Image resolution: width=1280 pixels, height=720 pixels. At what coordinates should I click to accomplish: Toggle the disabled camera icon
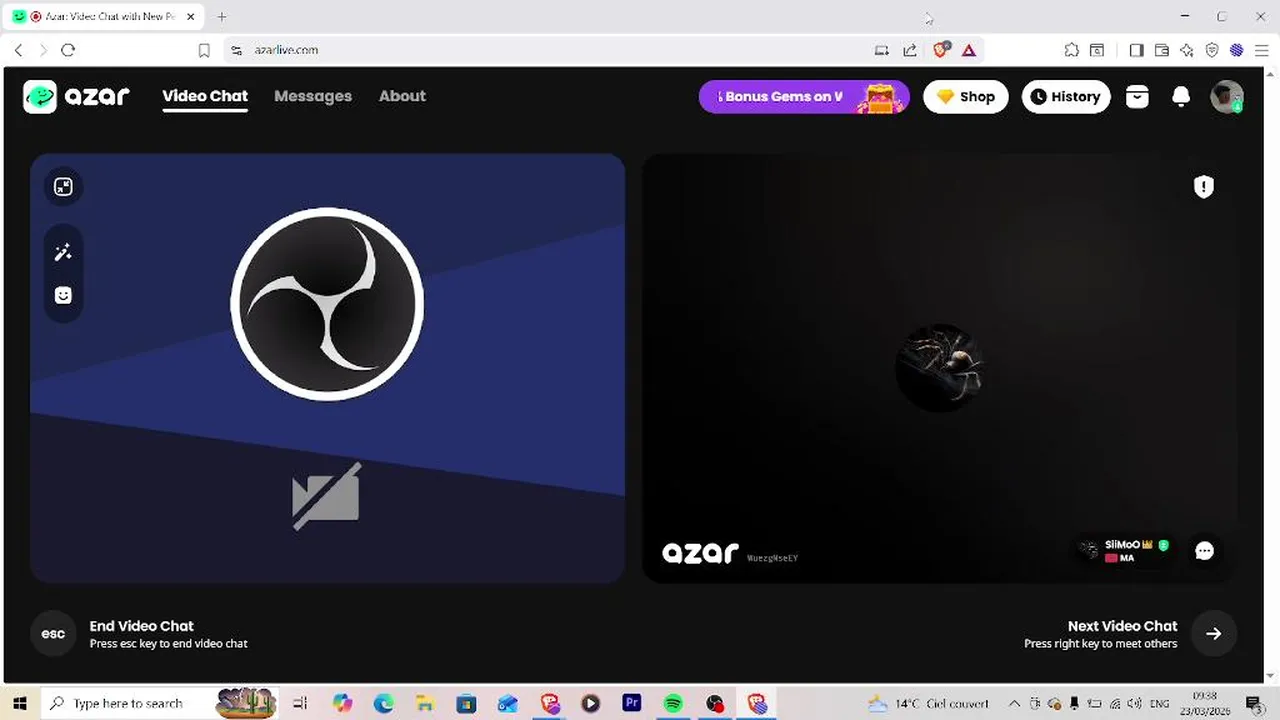(326, 496)
